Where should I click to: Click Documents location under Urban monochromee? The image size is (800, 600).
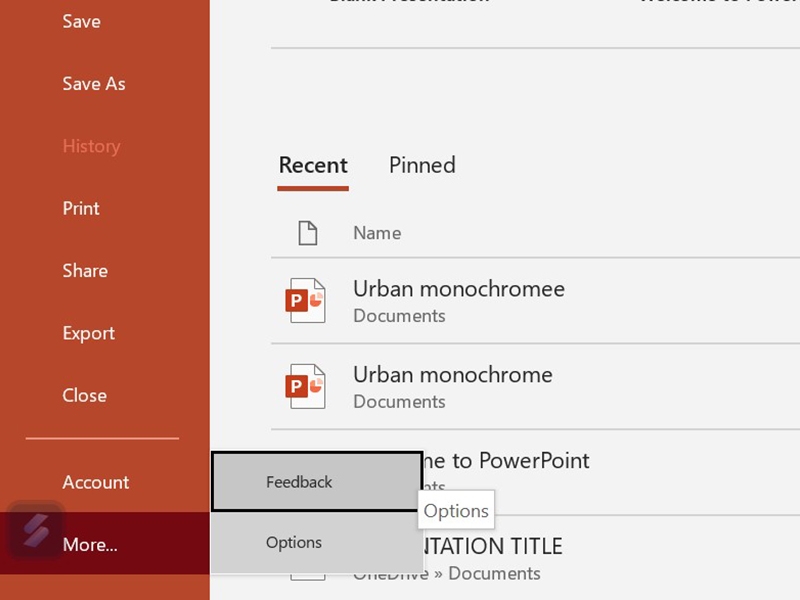(x=399, y=316)
